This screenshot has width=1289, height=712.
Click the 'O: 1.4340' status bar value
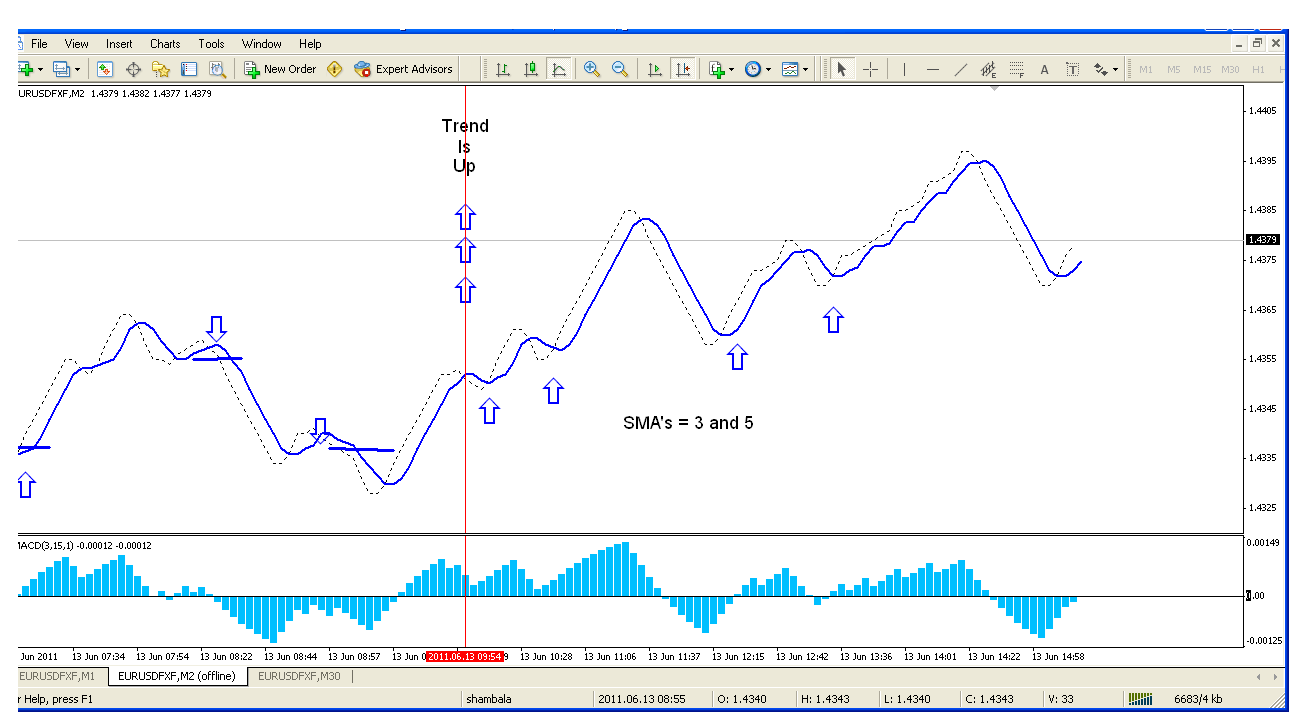pos(741,698)
